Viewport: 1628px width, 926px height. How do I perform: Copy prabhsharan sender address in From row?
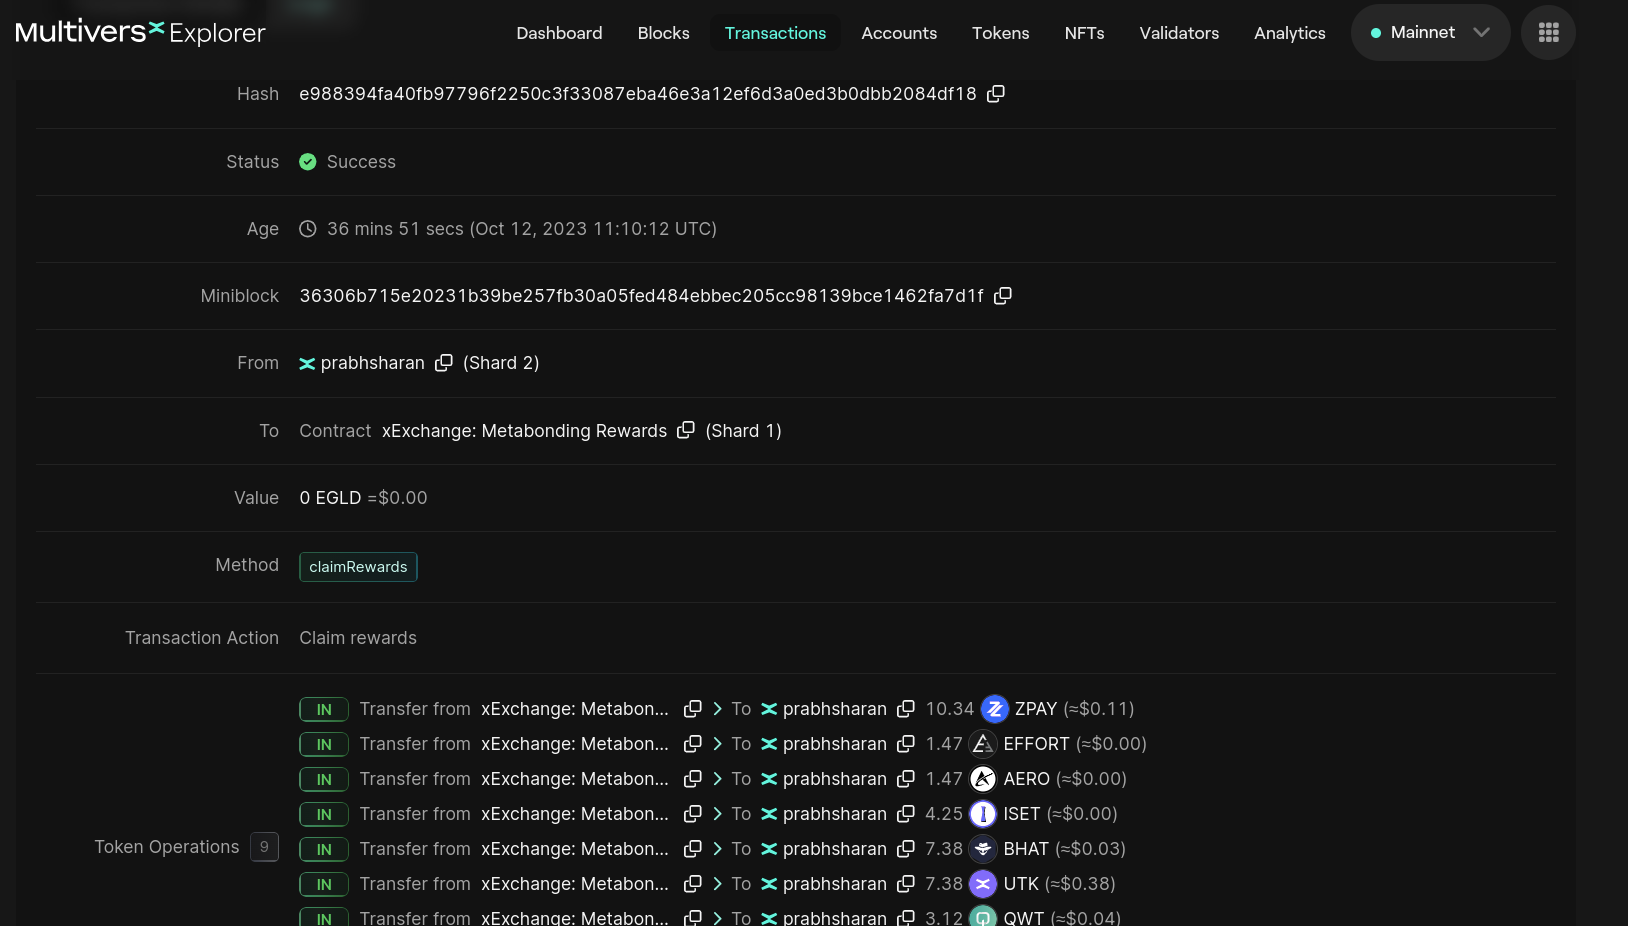coord(443,363)
